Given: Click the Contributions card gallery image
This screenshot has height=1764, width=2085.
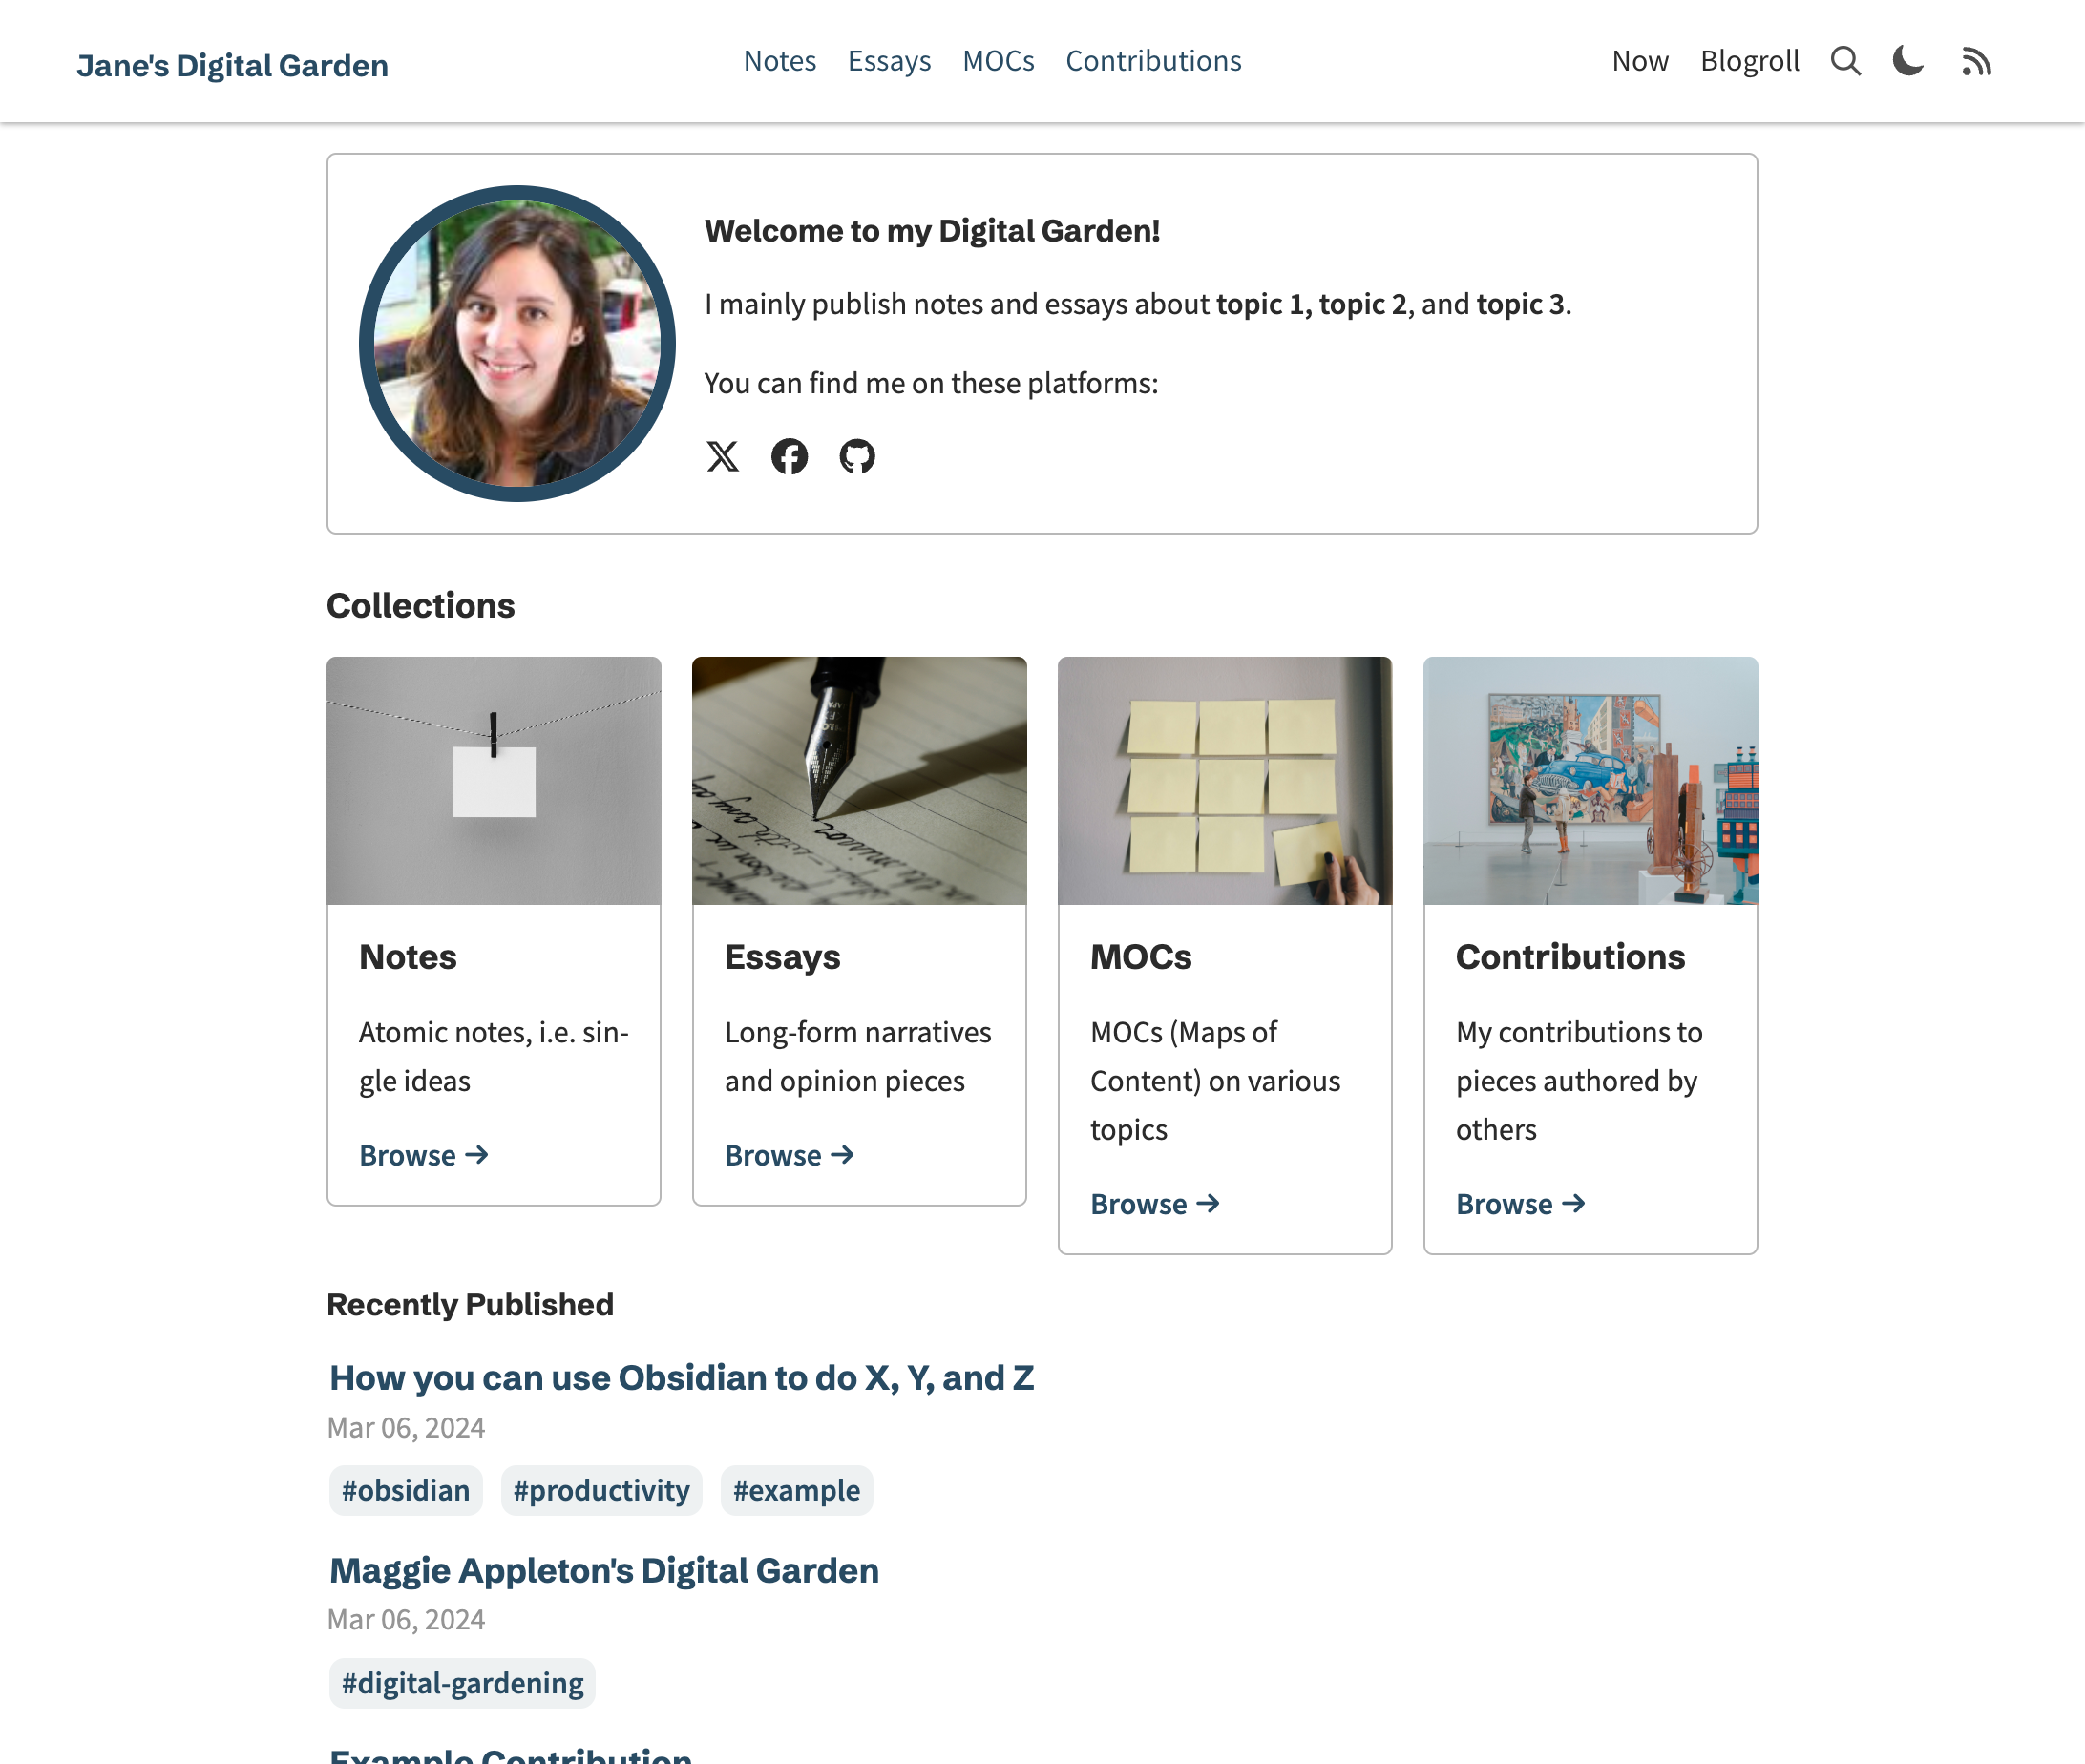Looking at the screenshot, I should pyautogui.click(x=1590, y=781).
